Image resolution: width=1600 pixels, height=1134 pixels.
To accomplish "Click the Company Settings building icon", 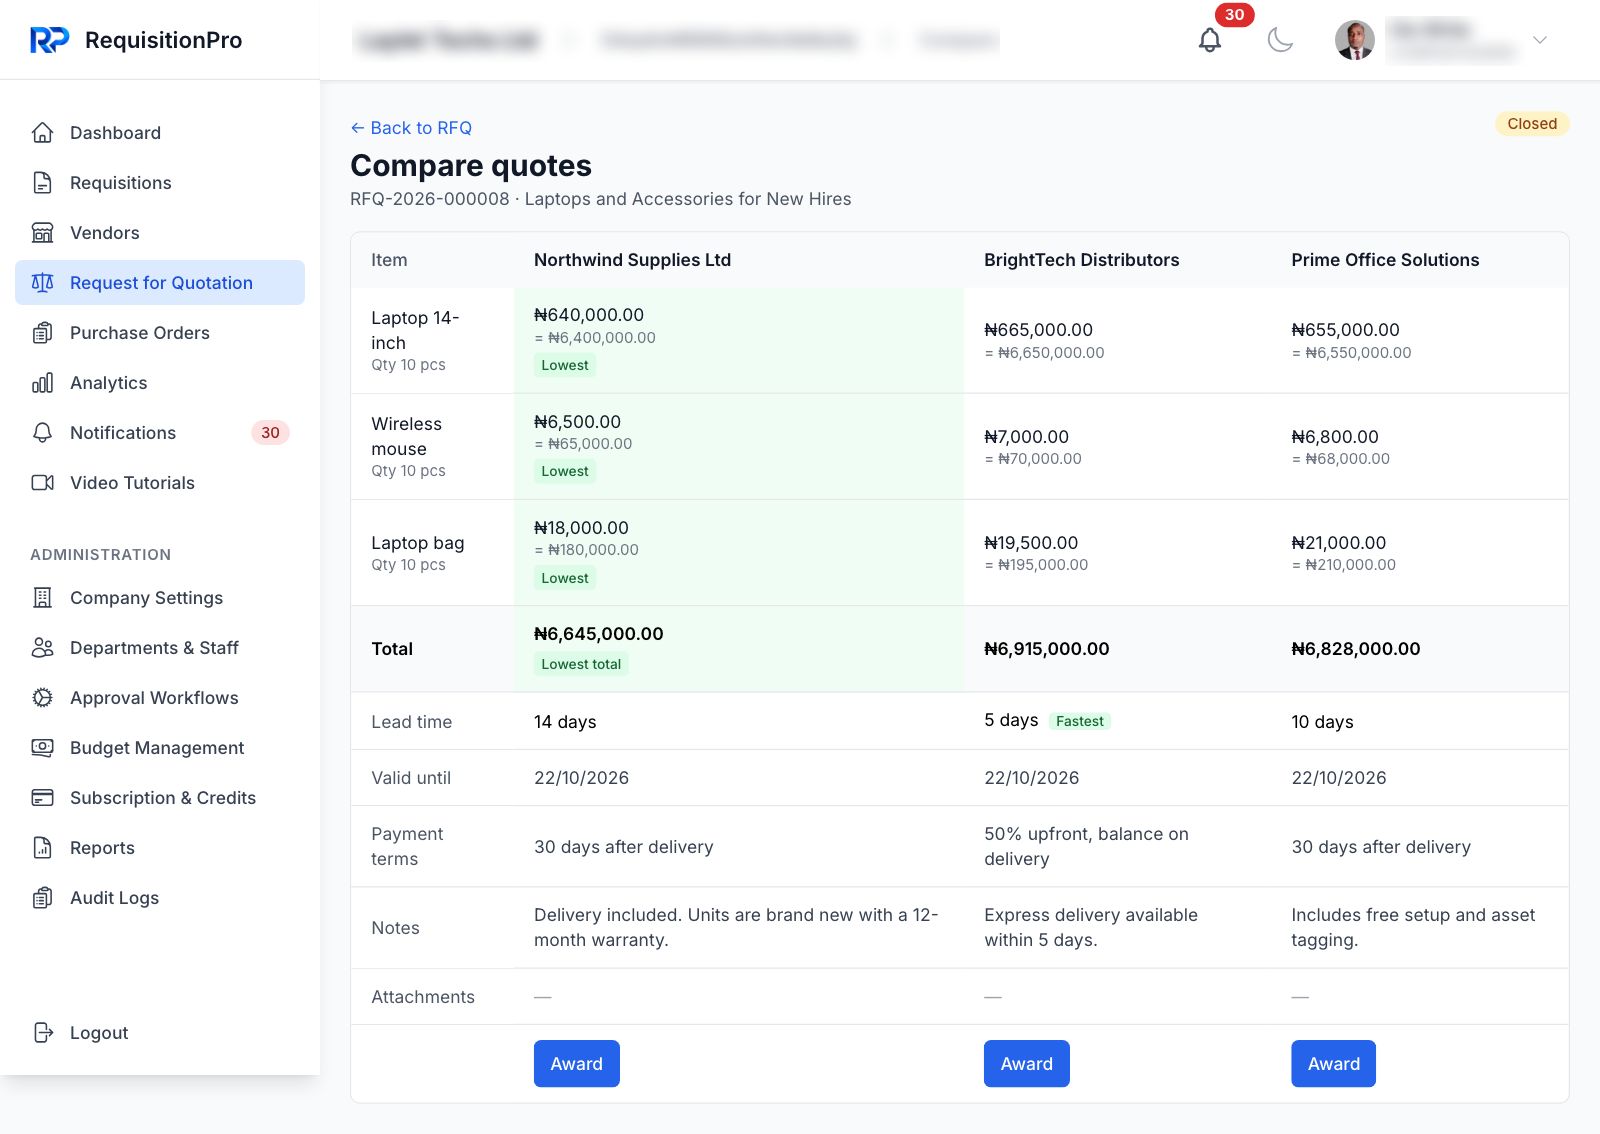I will (42, 598).
